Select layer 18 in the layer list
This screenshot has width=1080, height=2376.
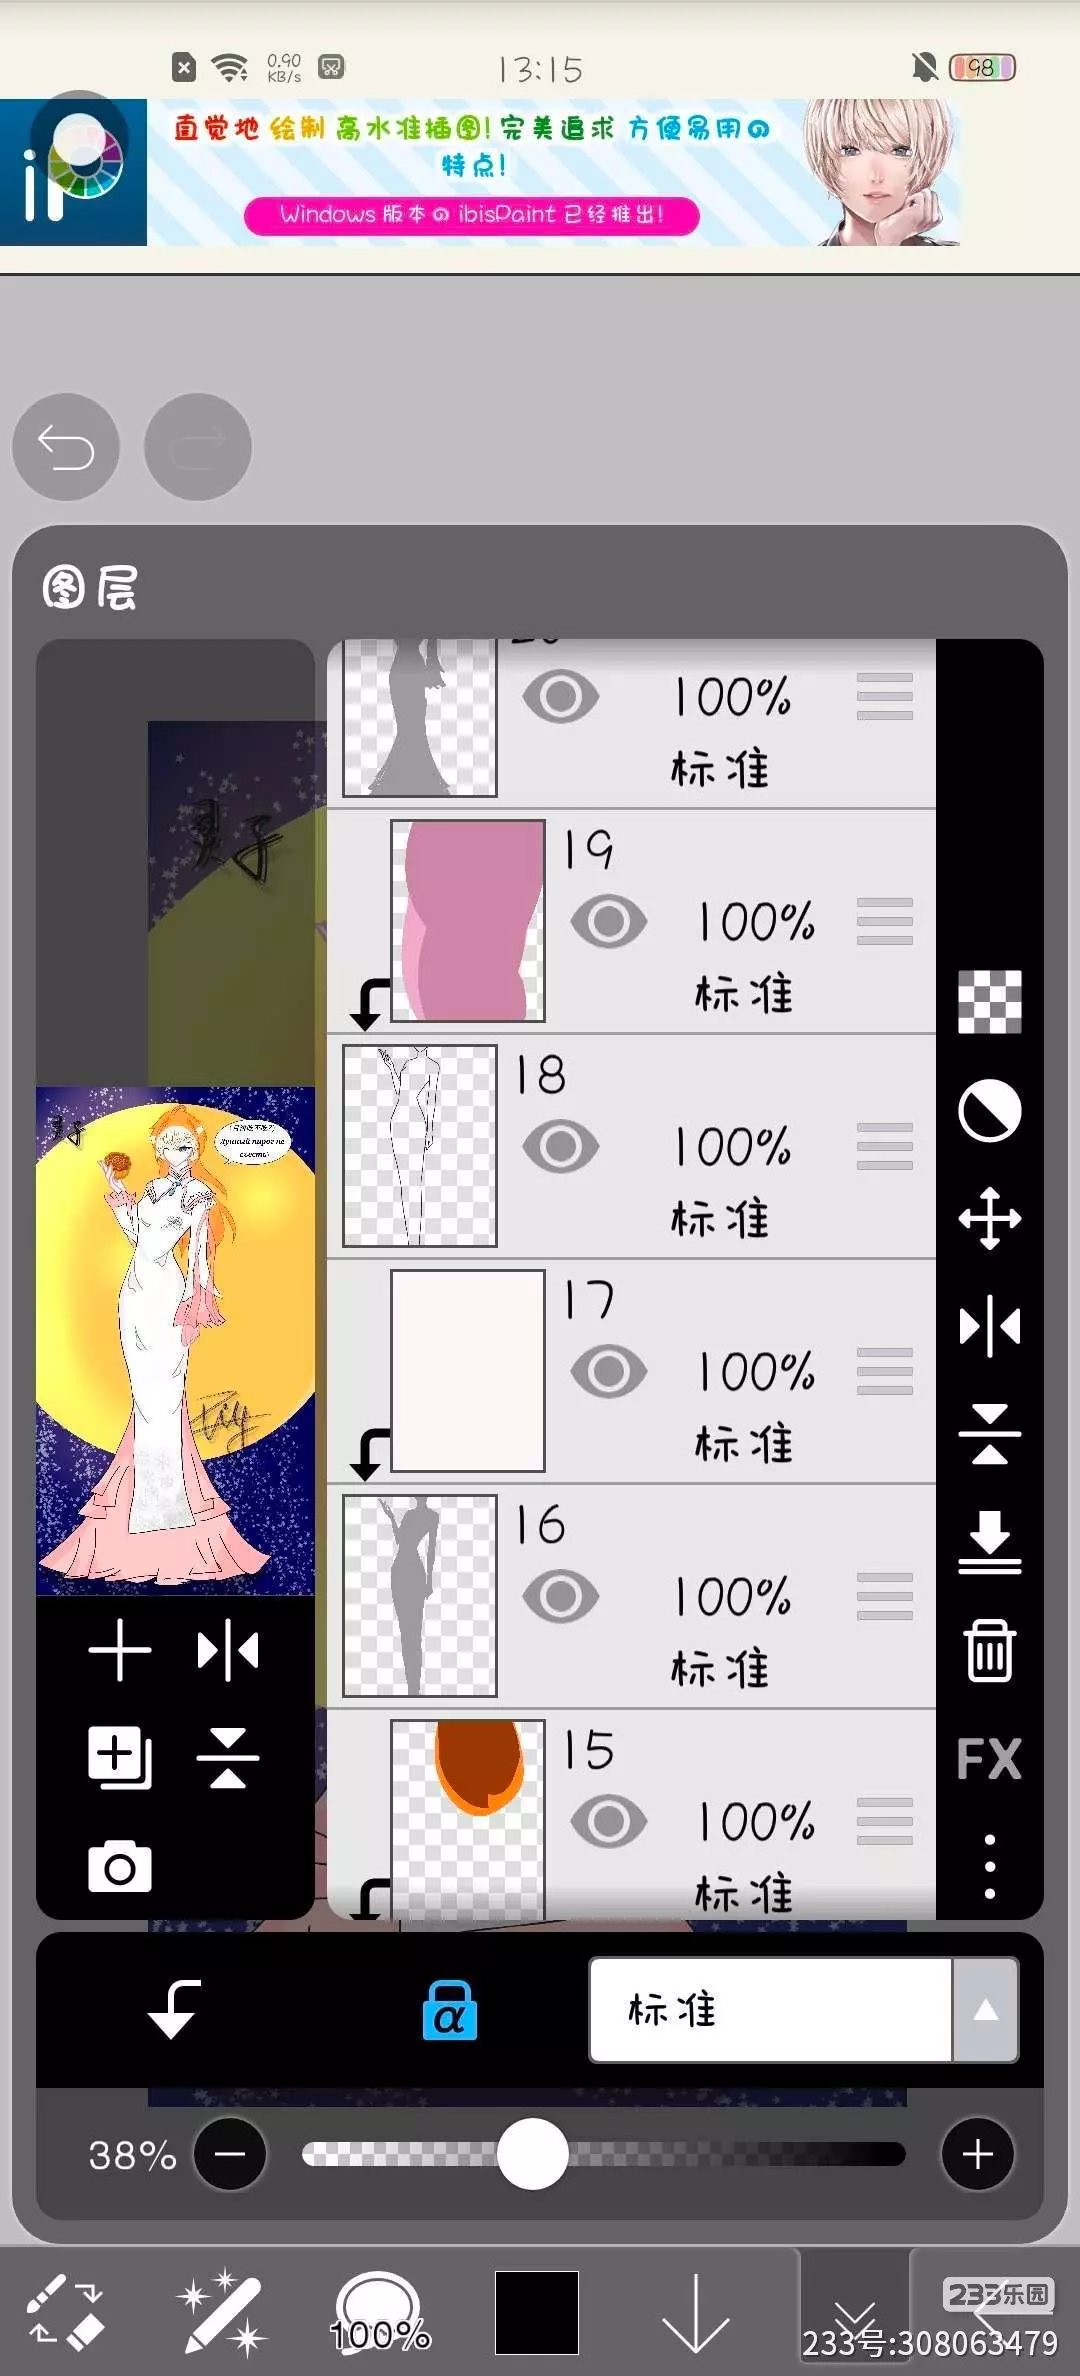631,1146
